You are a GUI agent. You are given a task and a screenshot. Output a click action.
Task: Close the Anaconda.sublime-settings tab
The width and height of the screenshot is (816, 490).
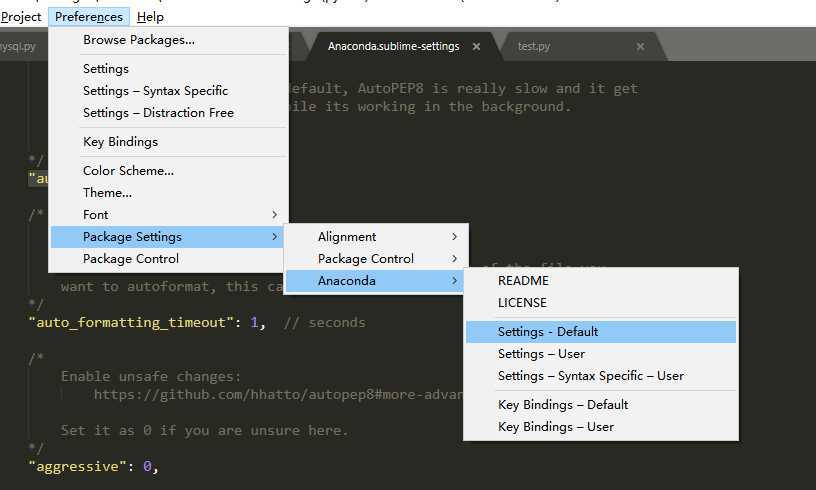(476, 47)
